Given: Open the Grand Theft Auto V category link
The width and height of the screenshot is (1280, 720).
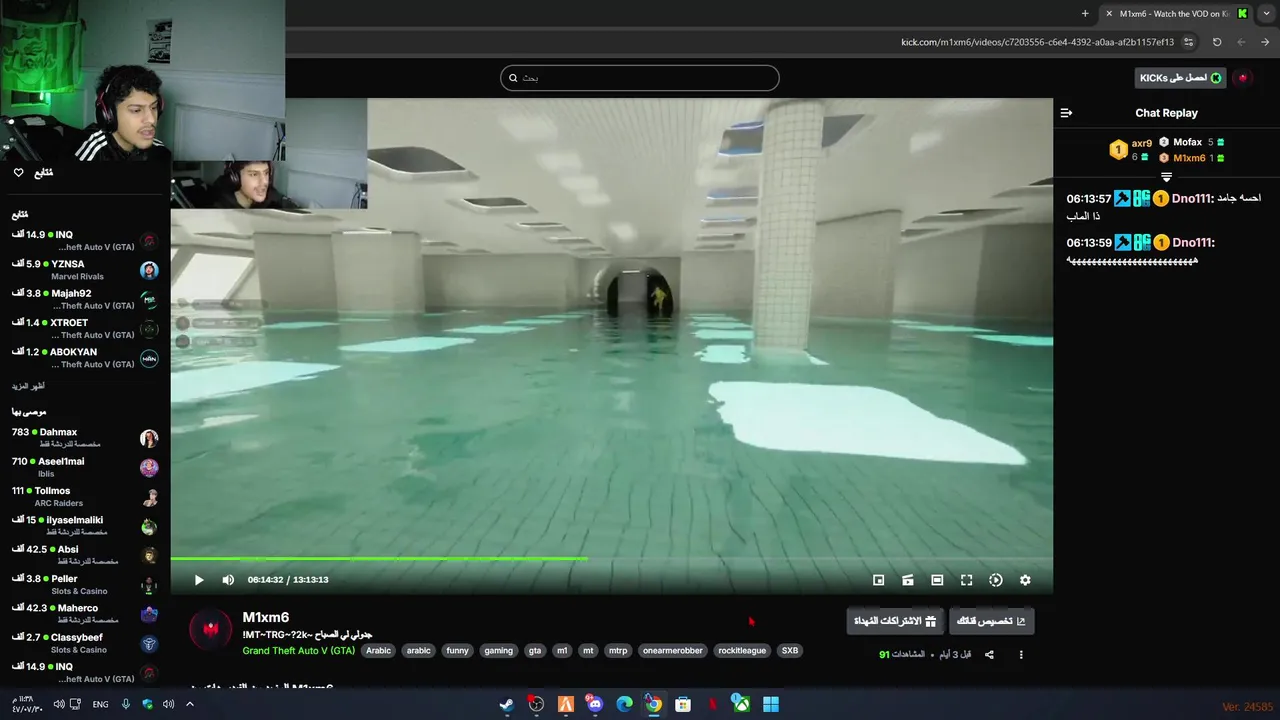Looking at the screenshot, I should pos(298,651).
